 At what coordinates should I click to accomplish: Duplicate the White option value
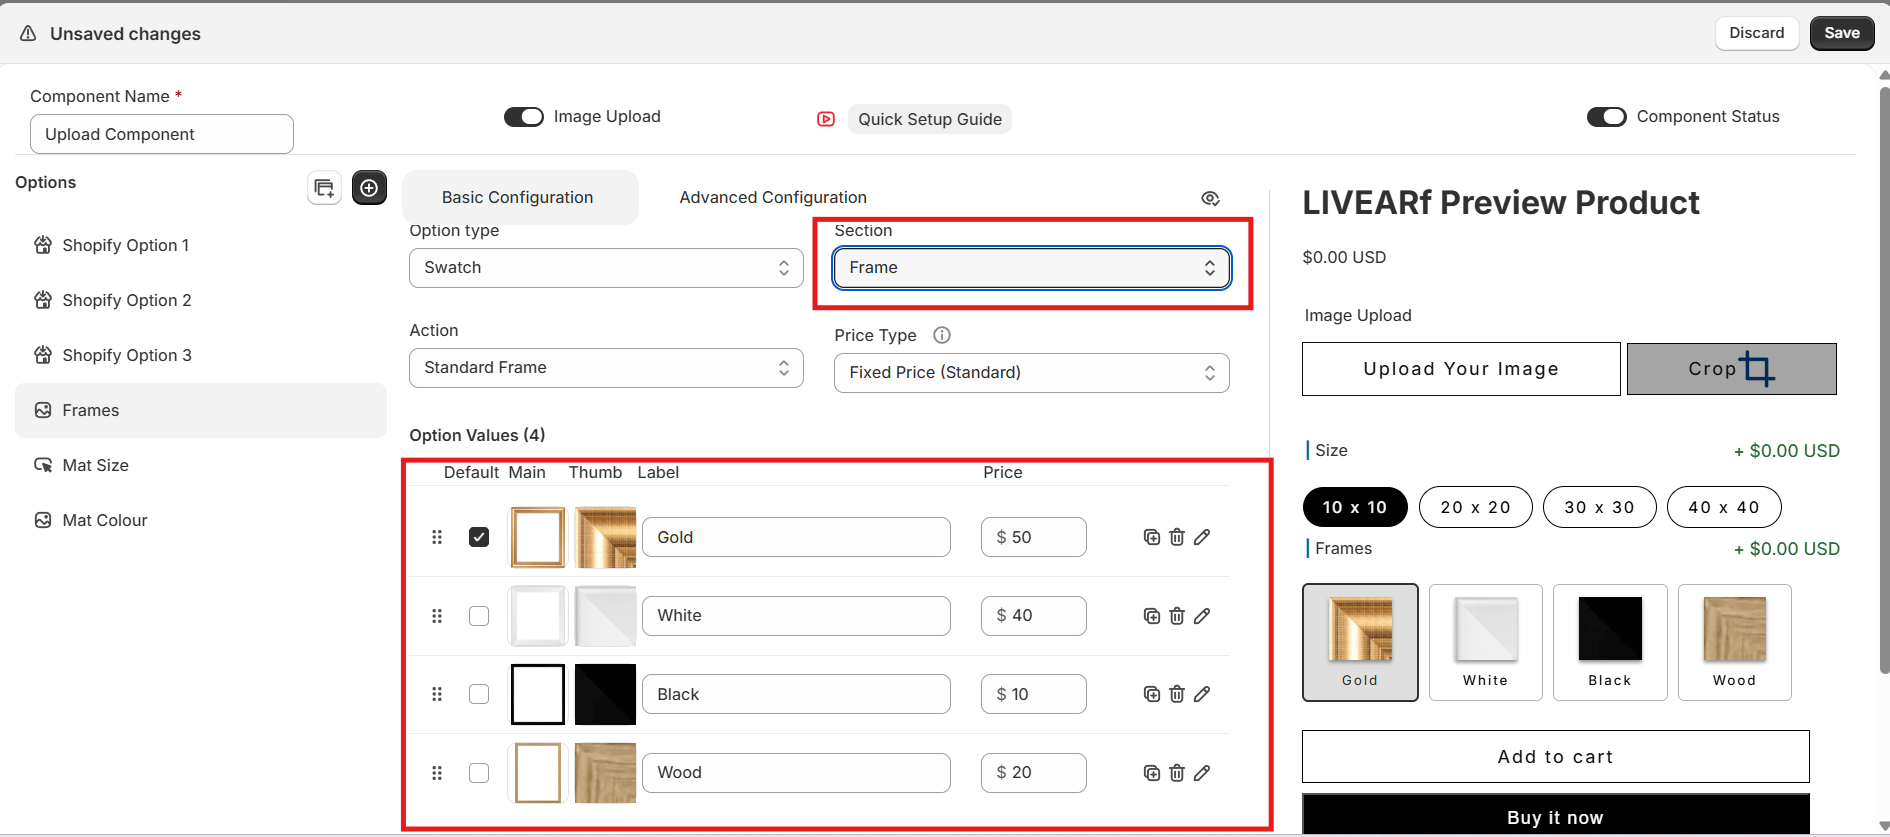[1151, 616]
